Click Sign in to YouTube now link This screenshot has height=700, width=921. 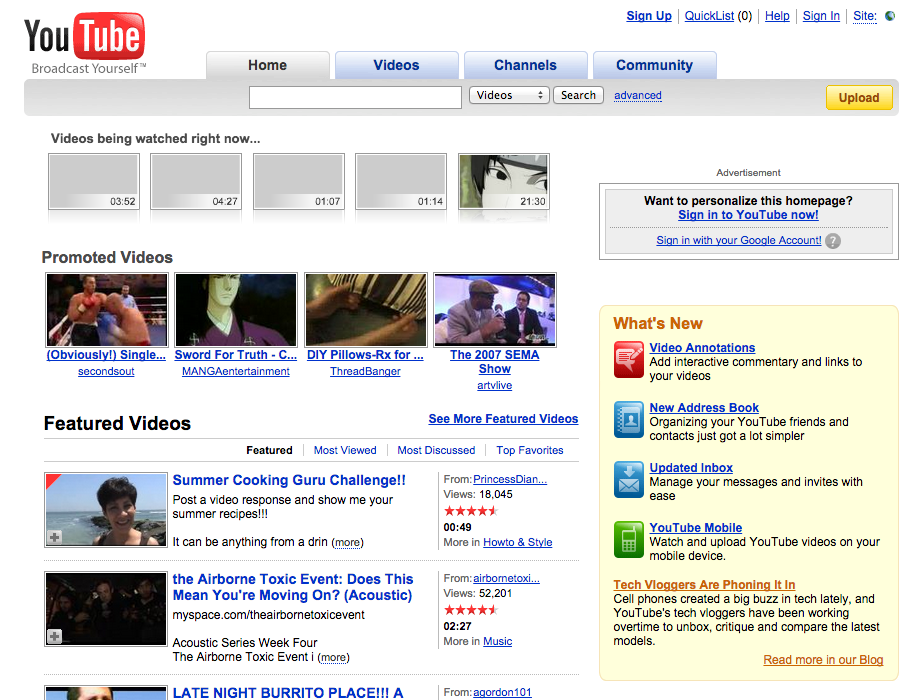(x=748, y=215)
